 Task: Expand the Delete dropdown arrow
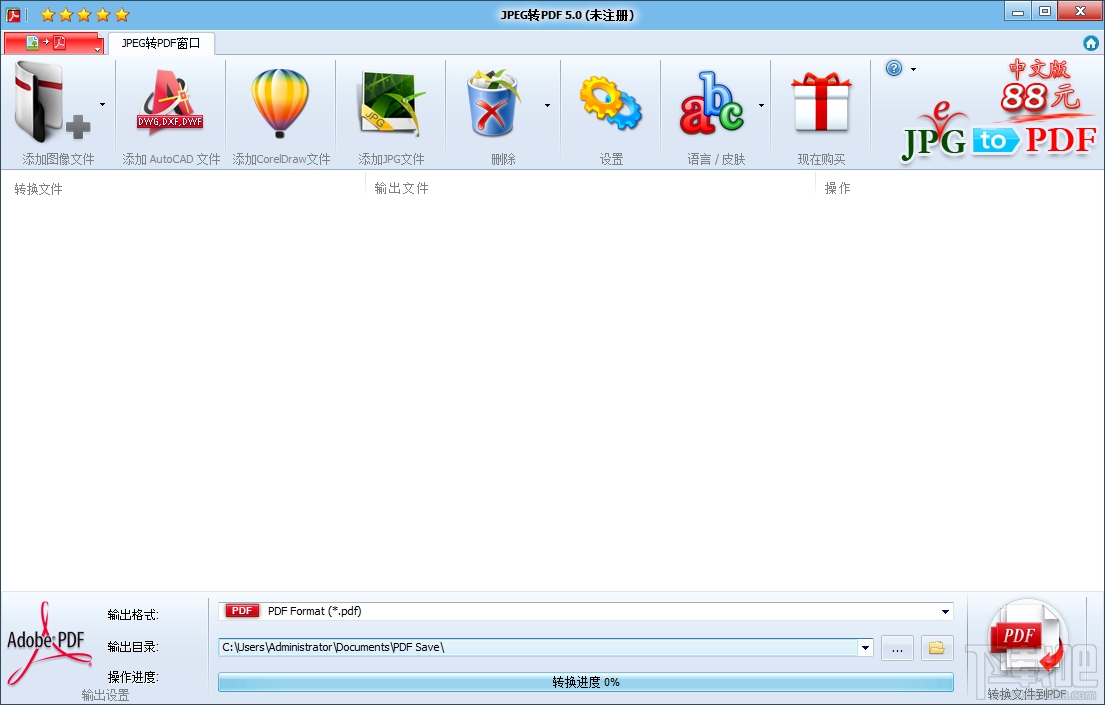(548, 106)
